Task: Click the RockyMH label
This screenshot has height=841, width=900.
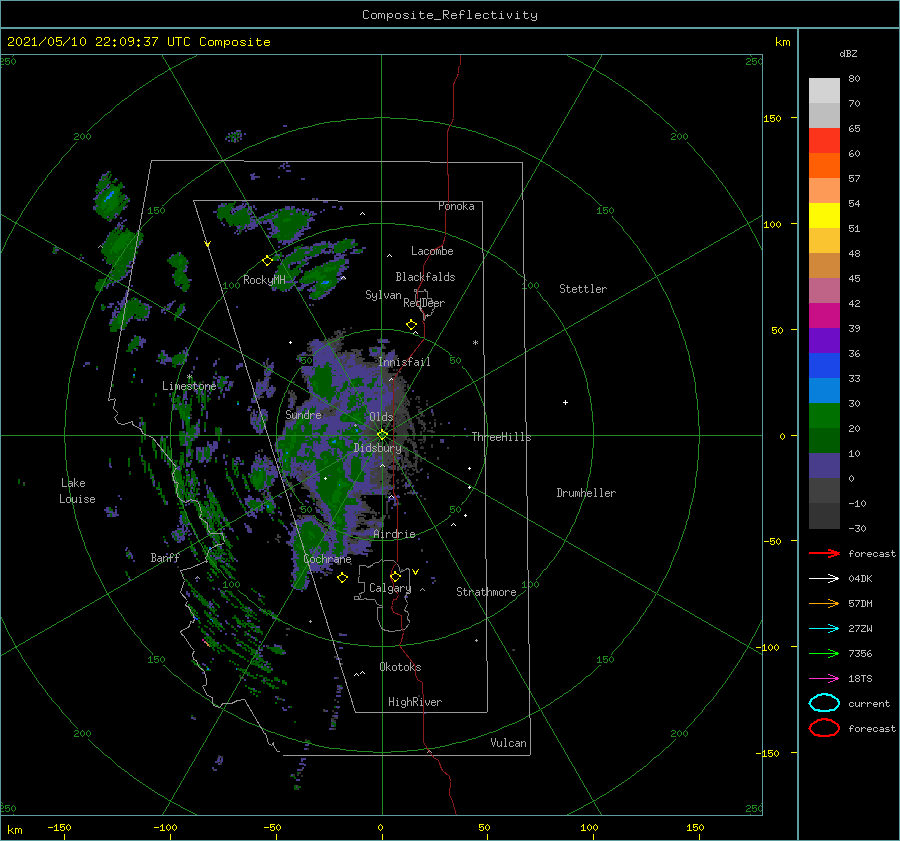Action: pyautogui.click(x=264, y=280)
